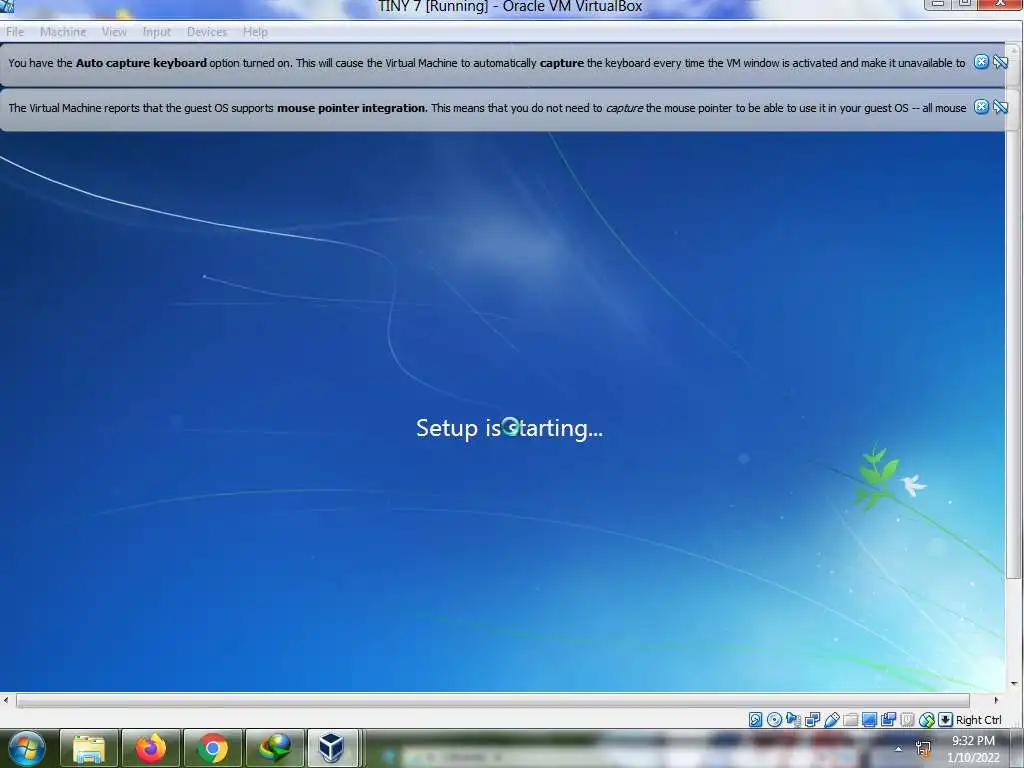Open the Help menu

click(255, 31)
